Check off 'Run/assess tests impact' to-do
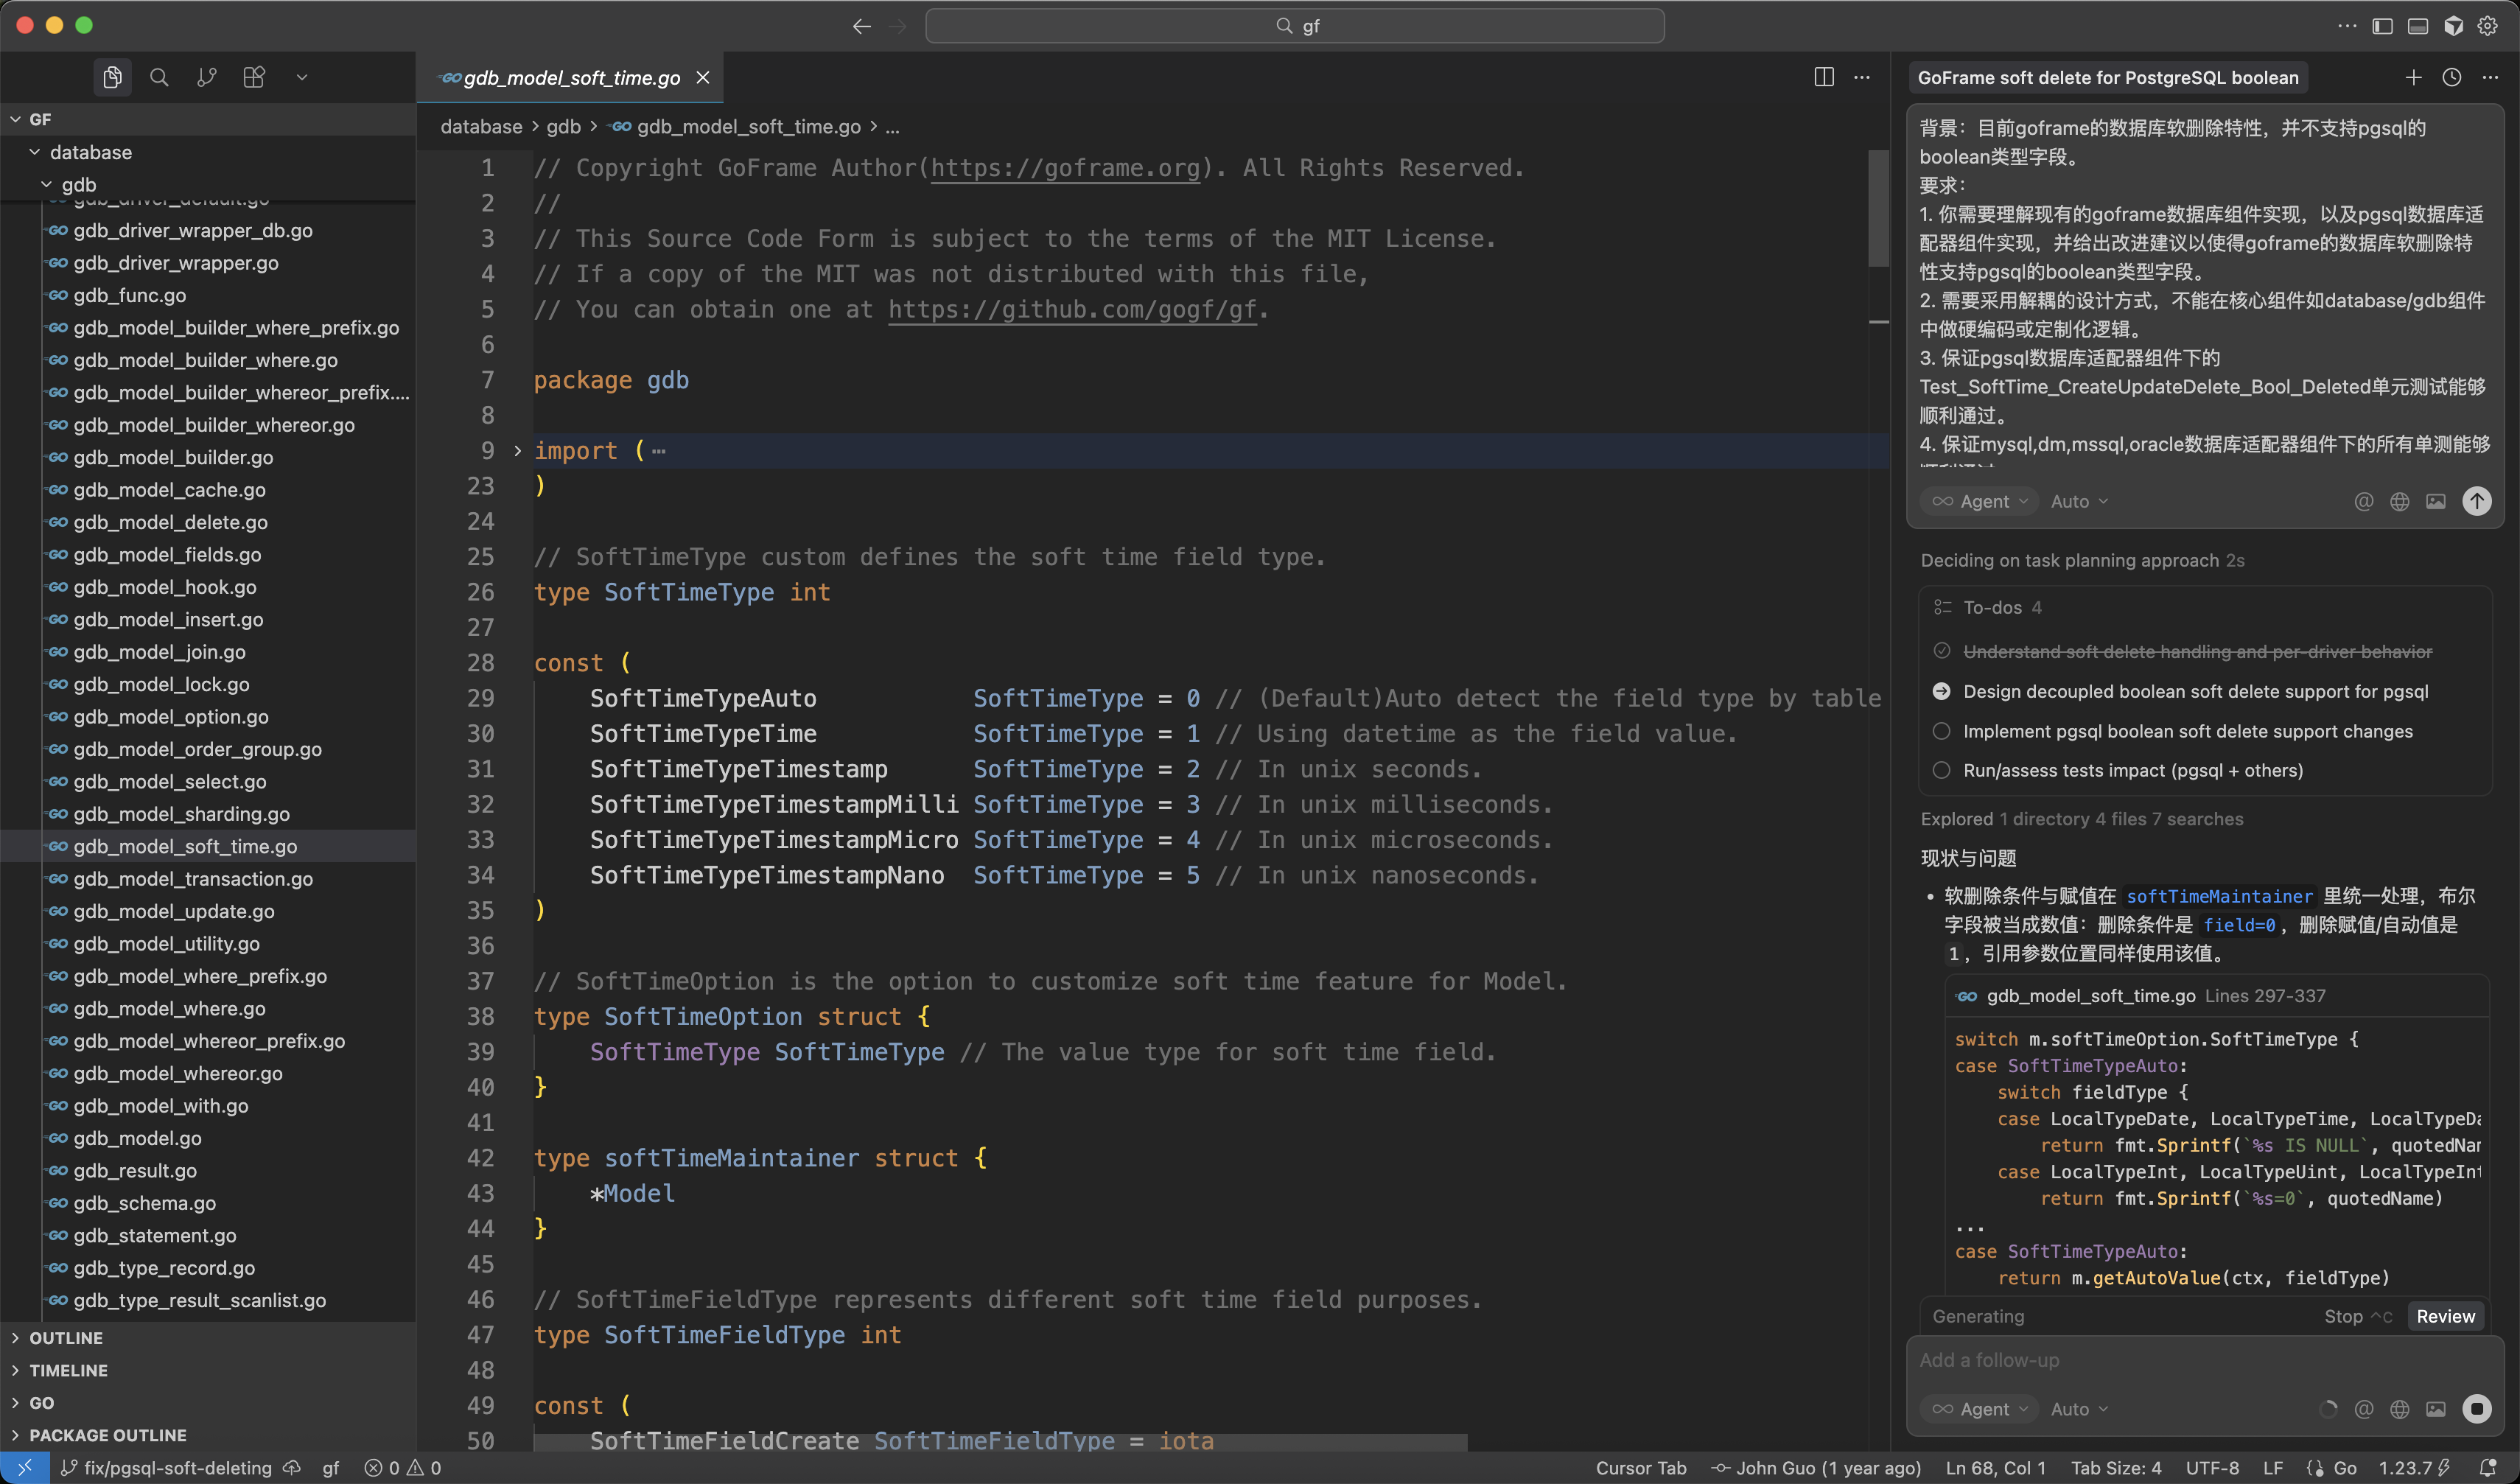Image resolution: width=2520 pixels, height=1484 pixels. tap(1941, 770)
